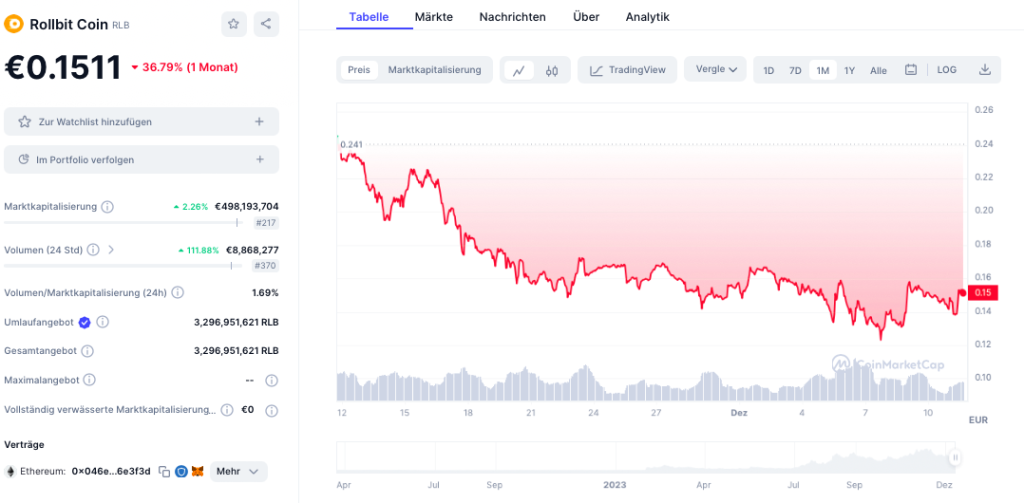Select the 1M time range

pyautogui.click(x=823, y=71)
